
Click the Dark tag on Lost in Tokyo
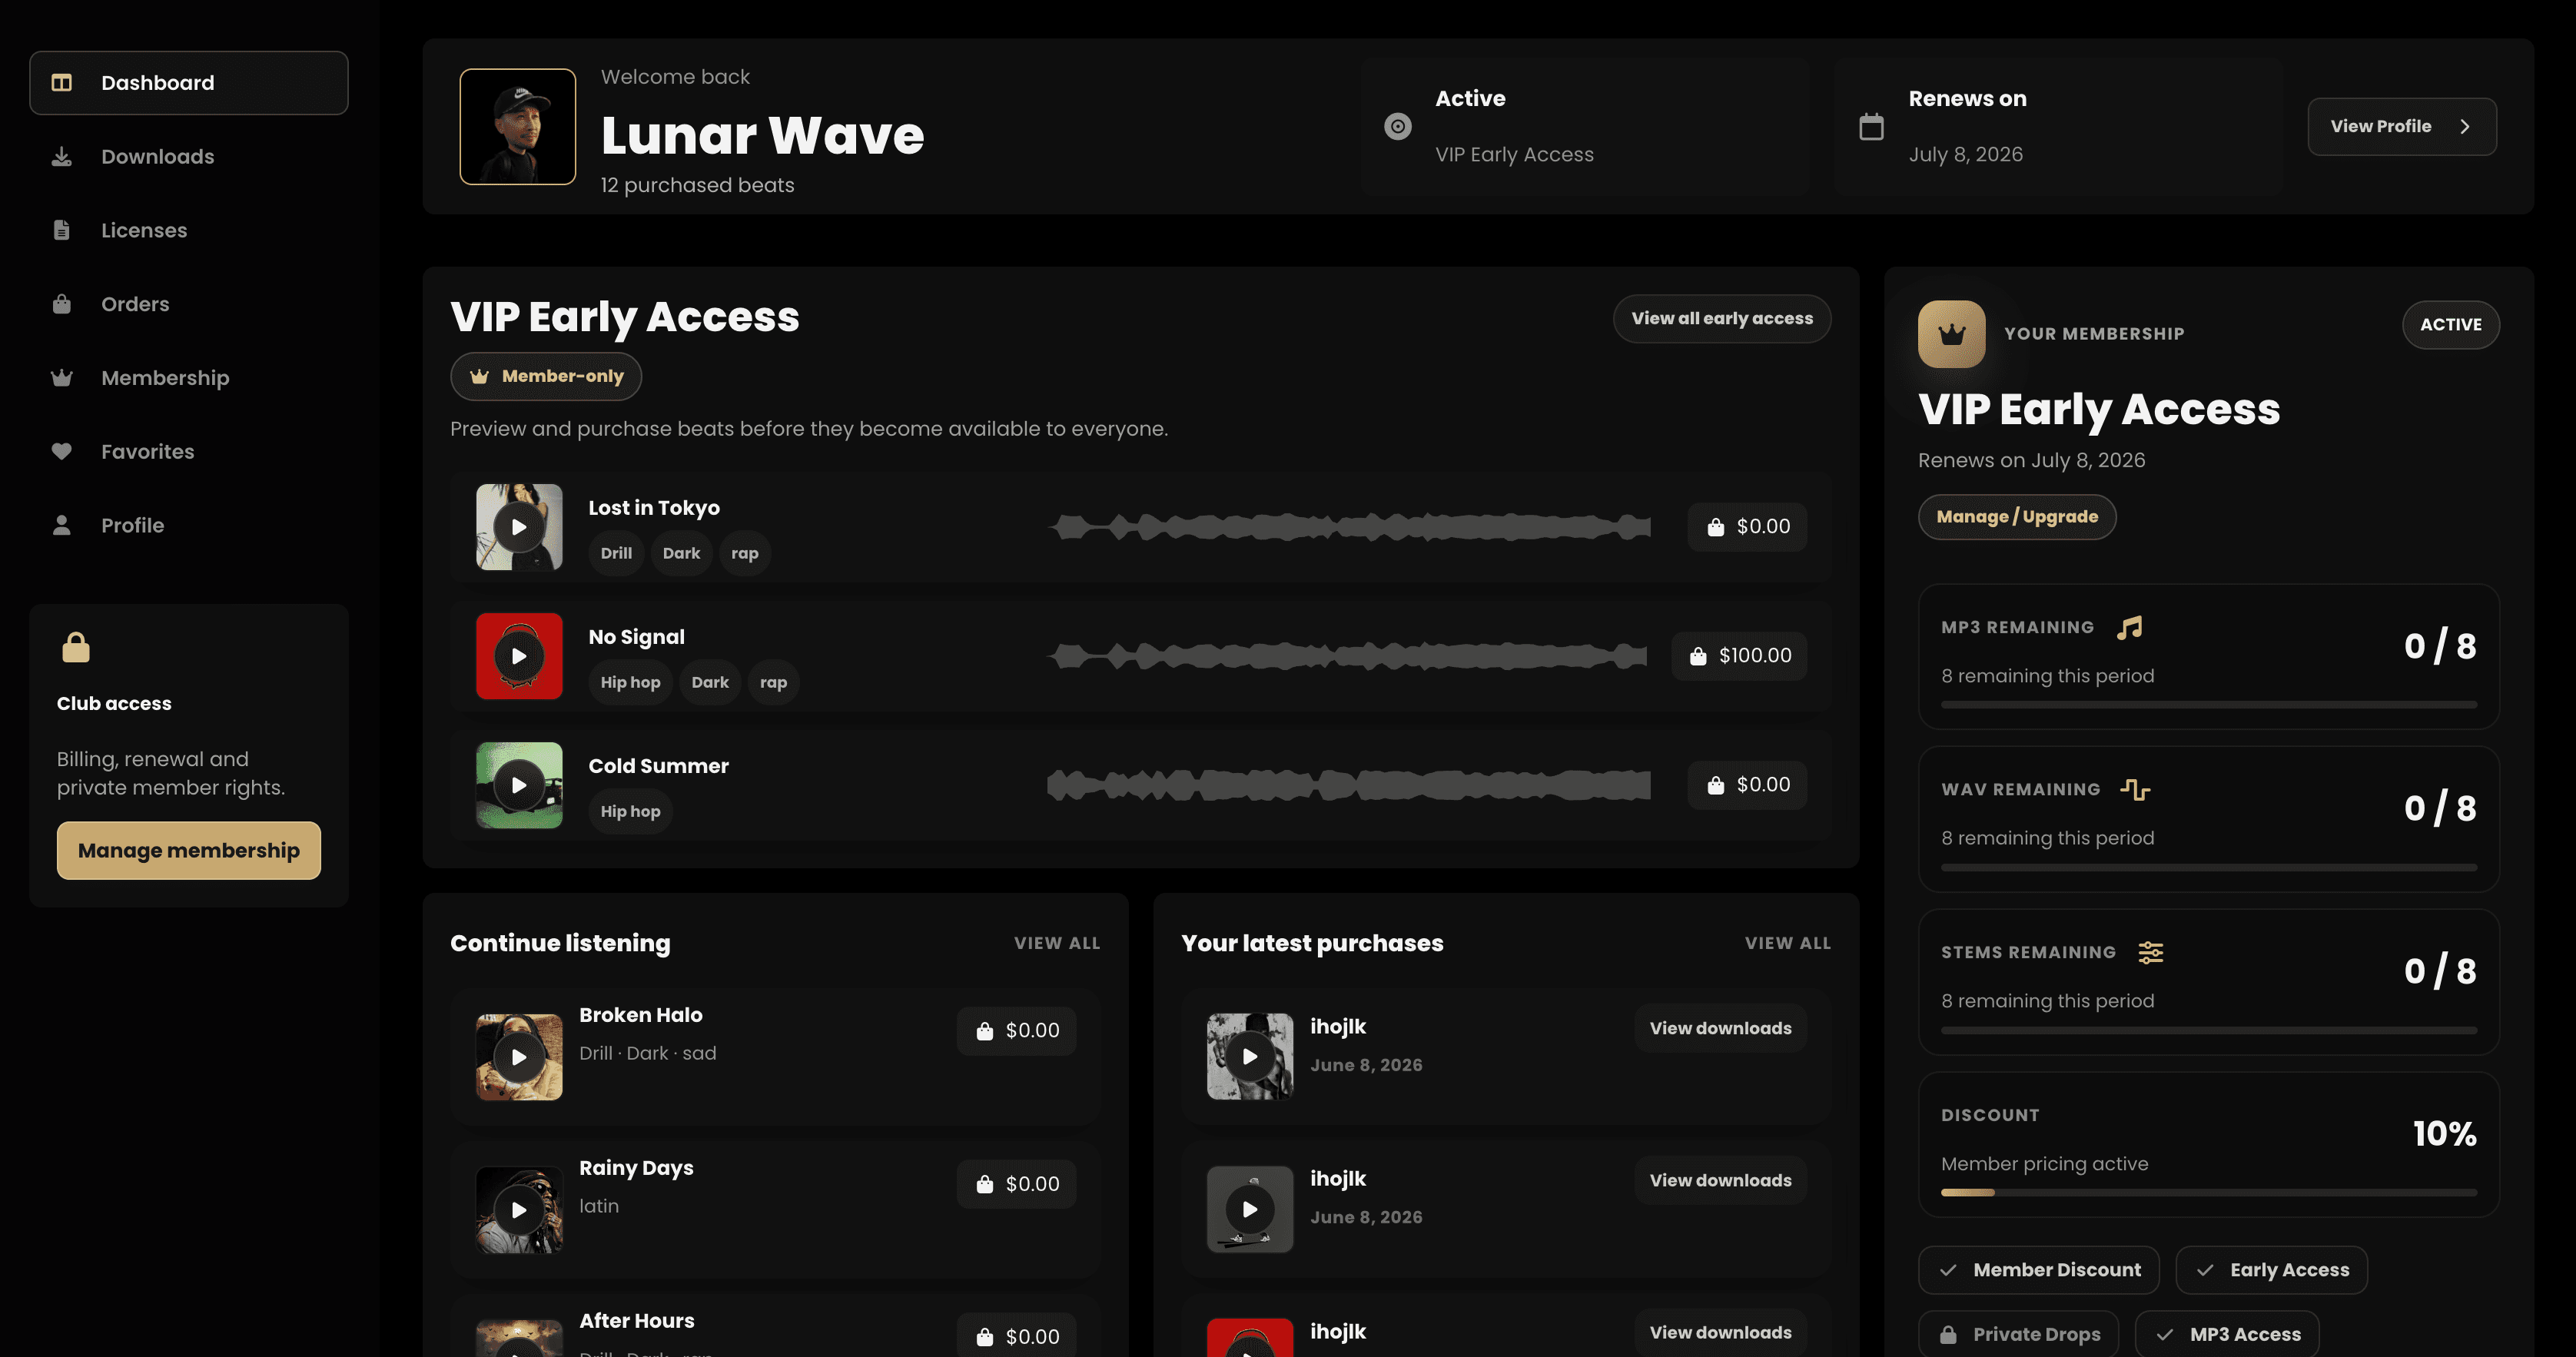coord(681,553)
